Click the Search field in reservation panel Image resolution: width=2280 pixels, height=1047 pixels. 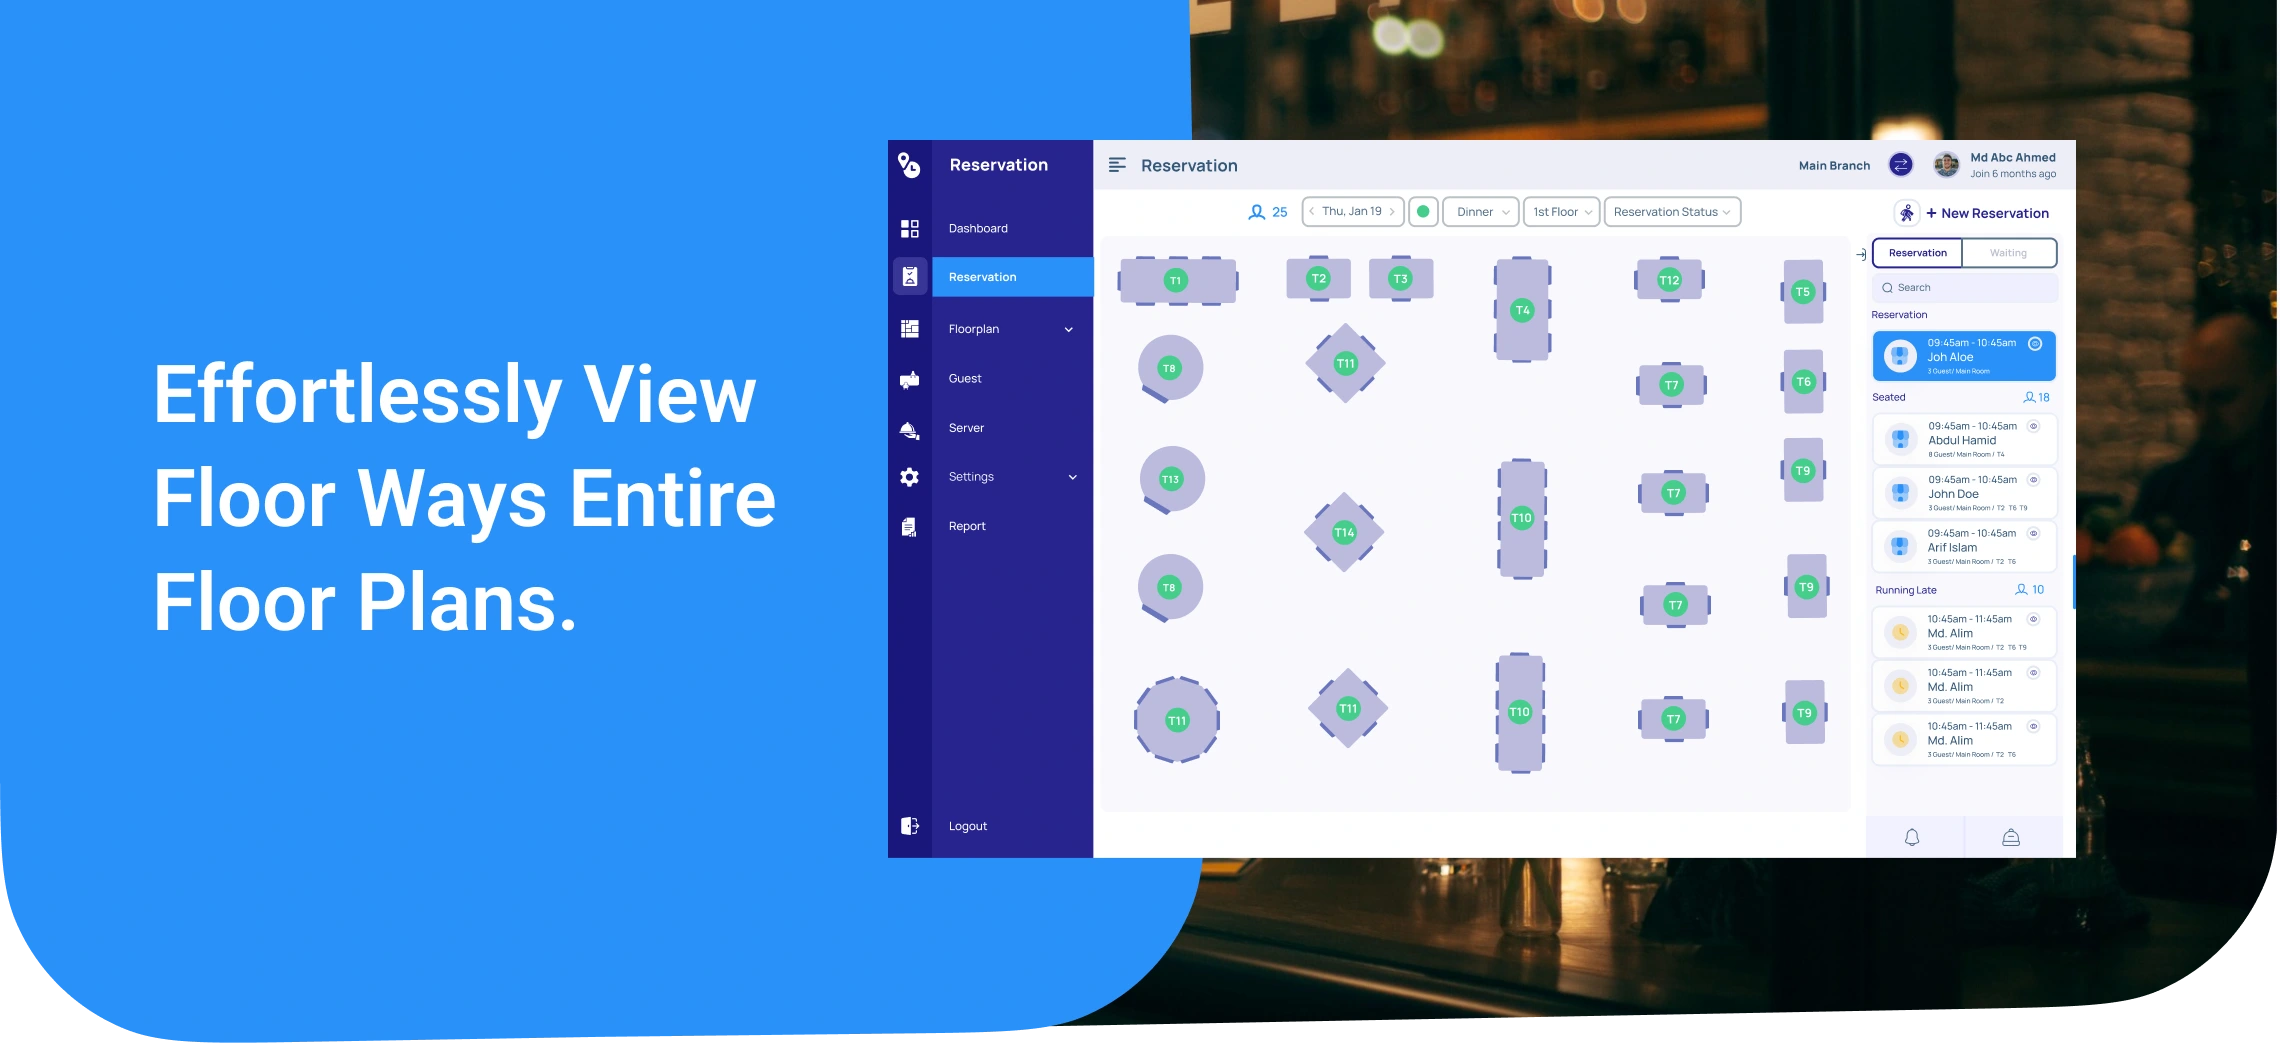(1964, 288)
